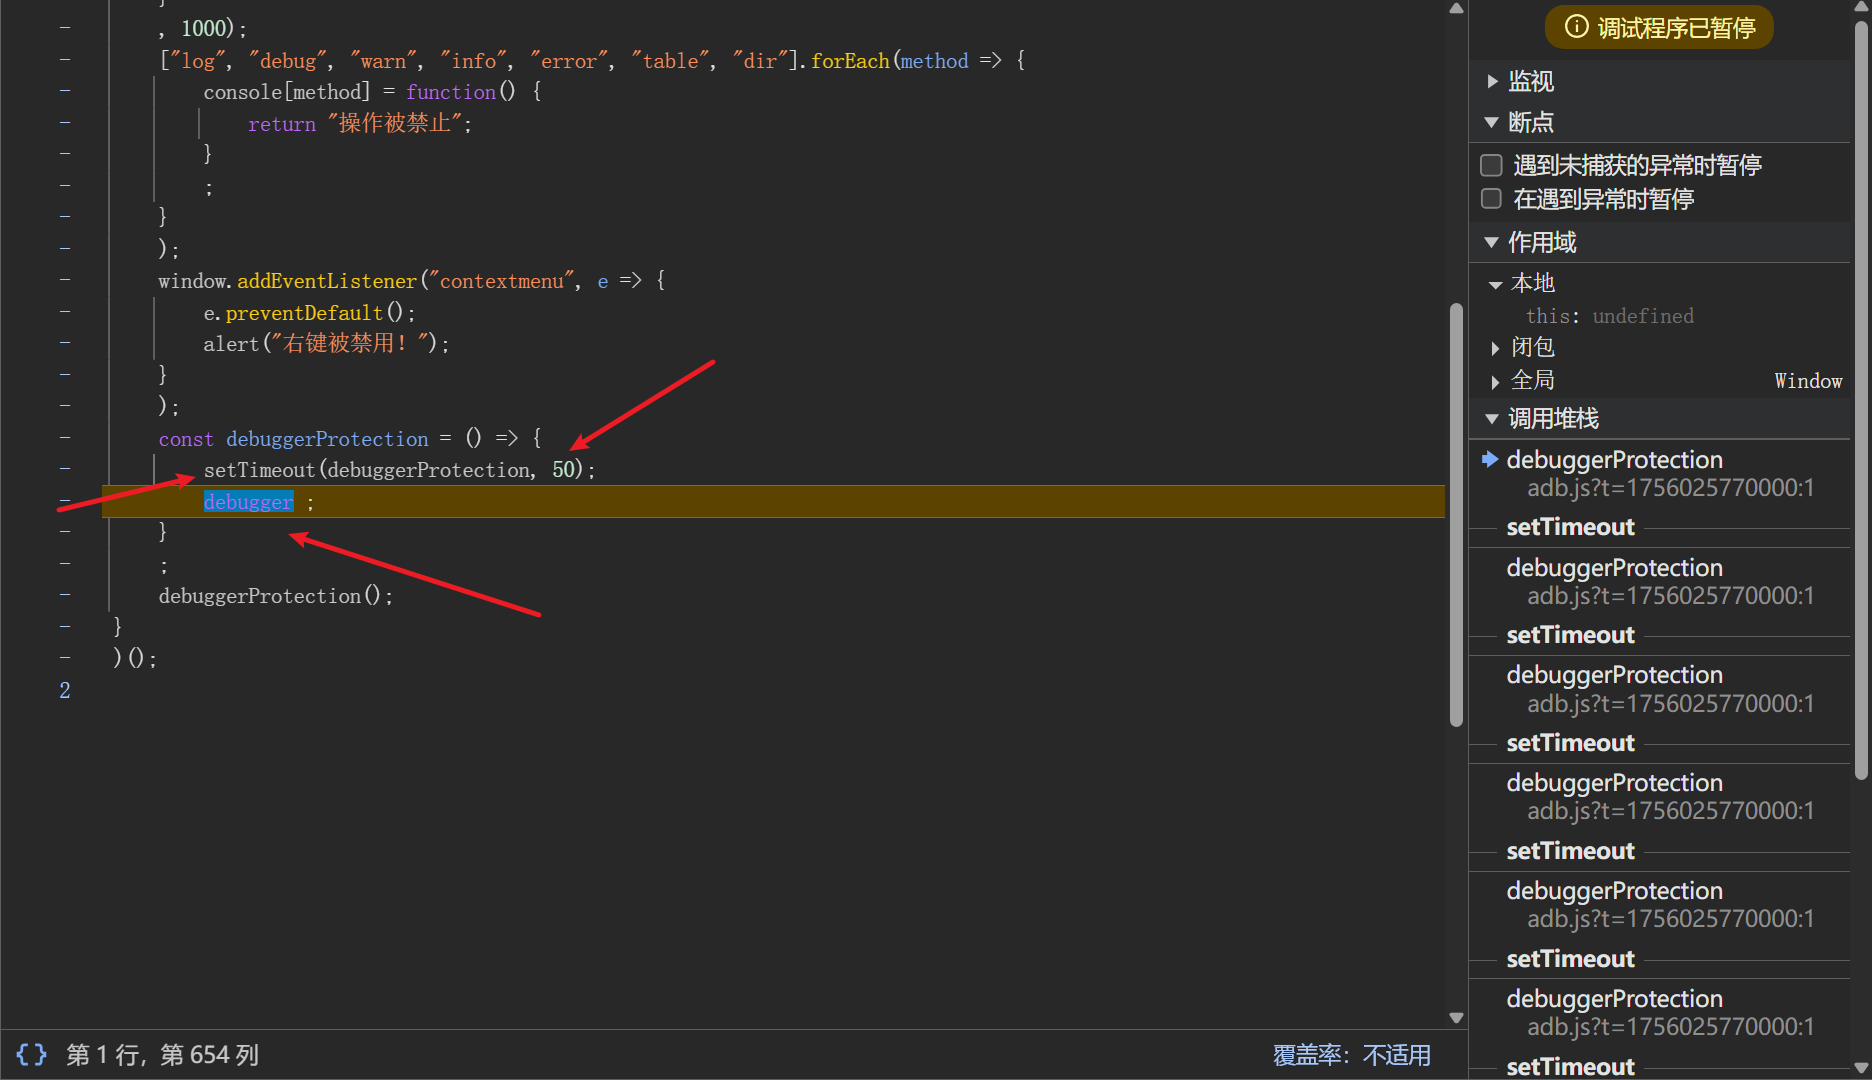
Task: Open the 覆盖率: 不适用 coverage link
Action: pyautogui.click(x=1351, y=1055)
